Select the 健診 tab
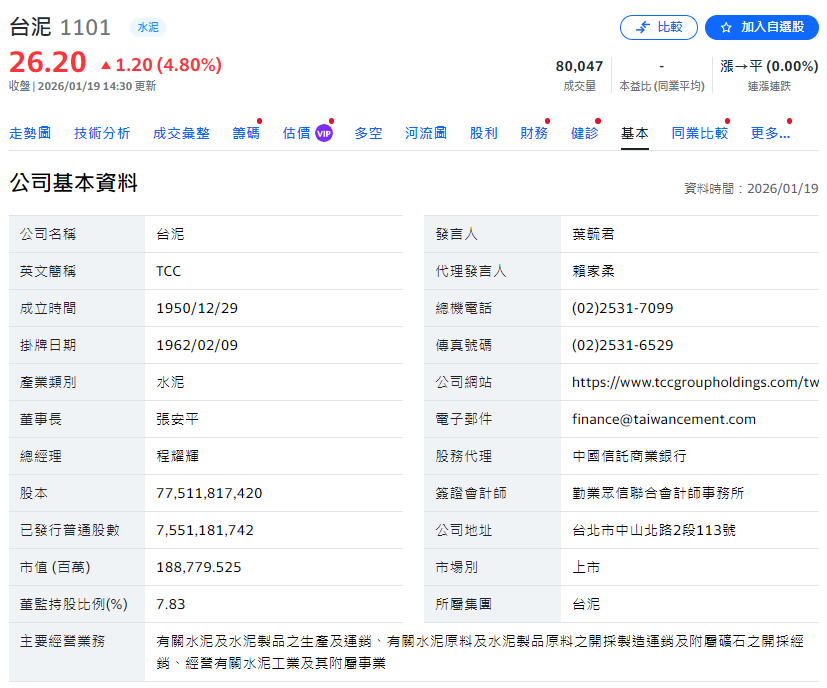This screenshot has width=827, height=688. [584, 131]
